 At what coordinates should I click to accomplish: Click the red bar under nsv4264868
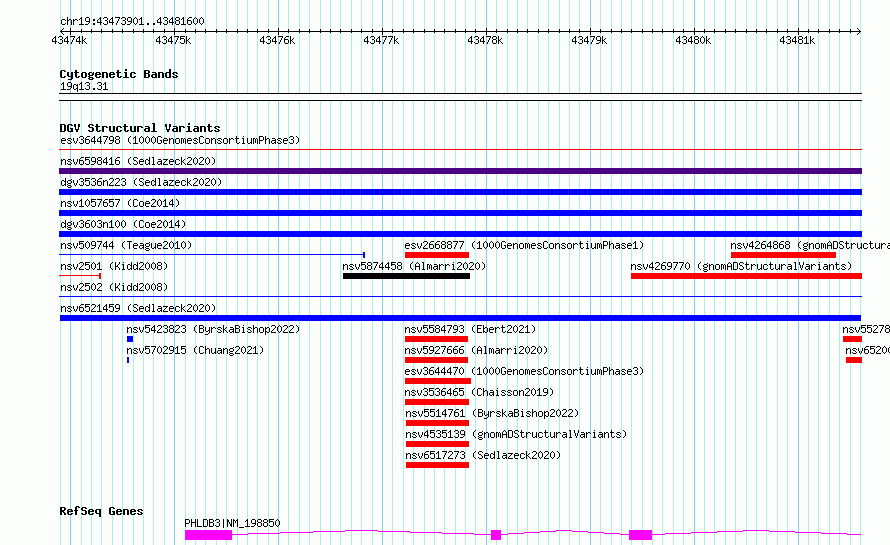[783, 255]
